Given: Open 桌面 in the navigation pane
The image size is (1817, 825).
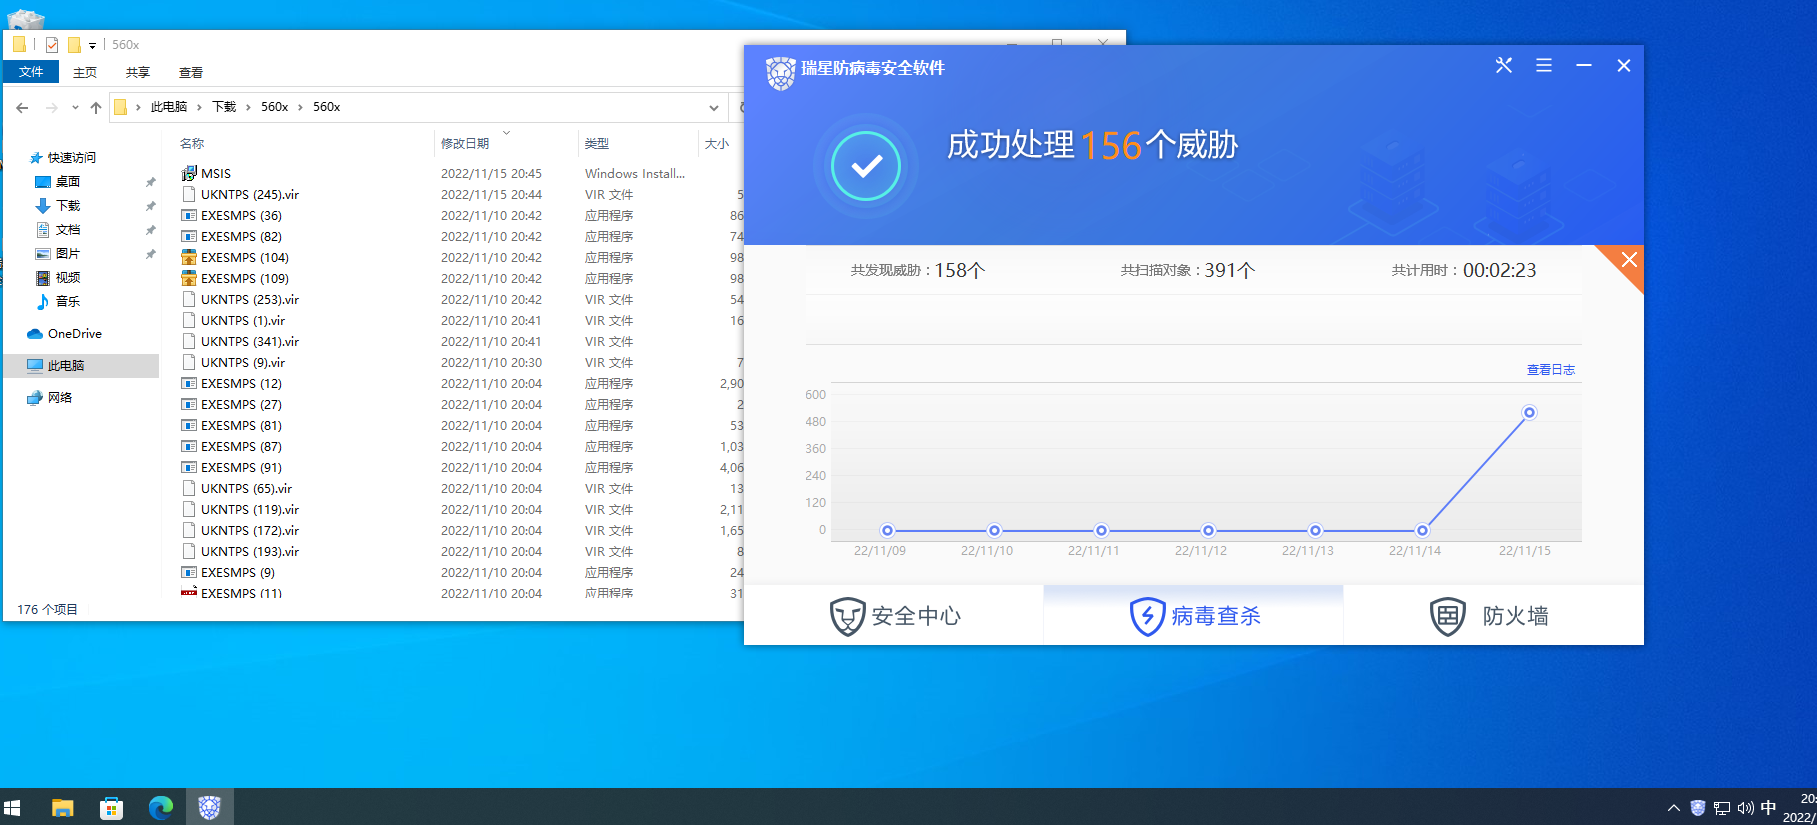Looking at the screenshot, I should tap(68, 182).
